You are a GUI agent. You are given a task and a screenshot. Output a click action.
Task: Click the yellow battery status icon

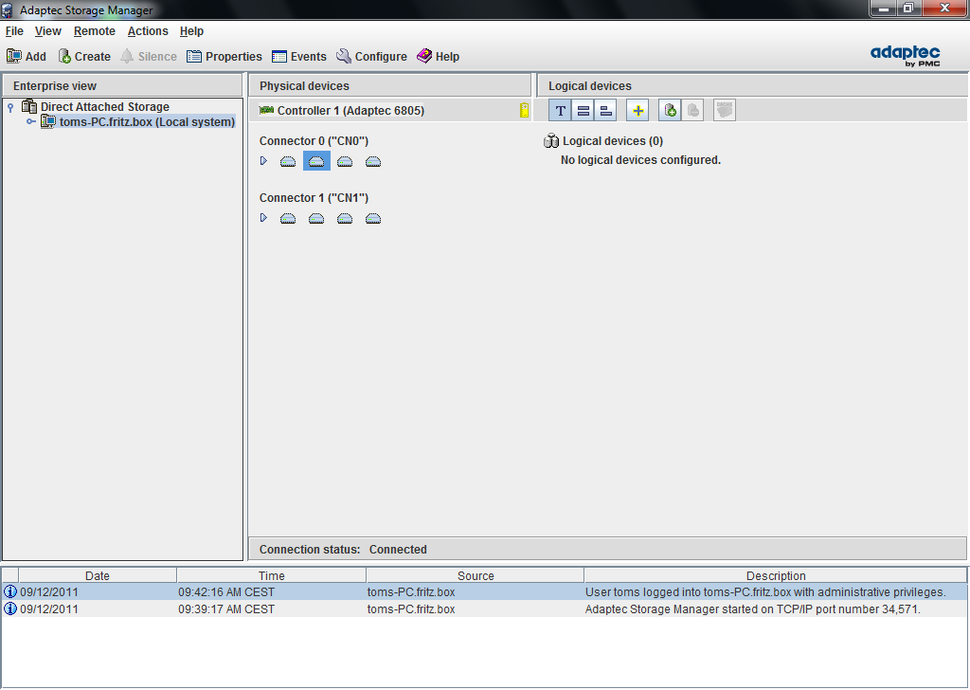pyautogui.click(x=524, y=110)
